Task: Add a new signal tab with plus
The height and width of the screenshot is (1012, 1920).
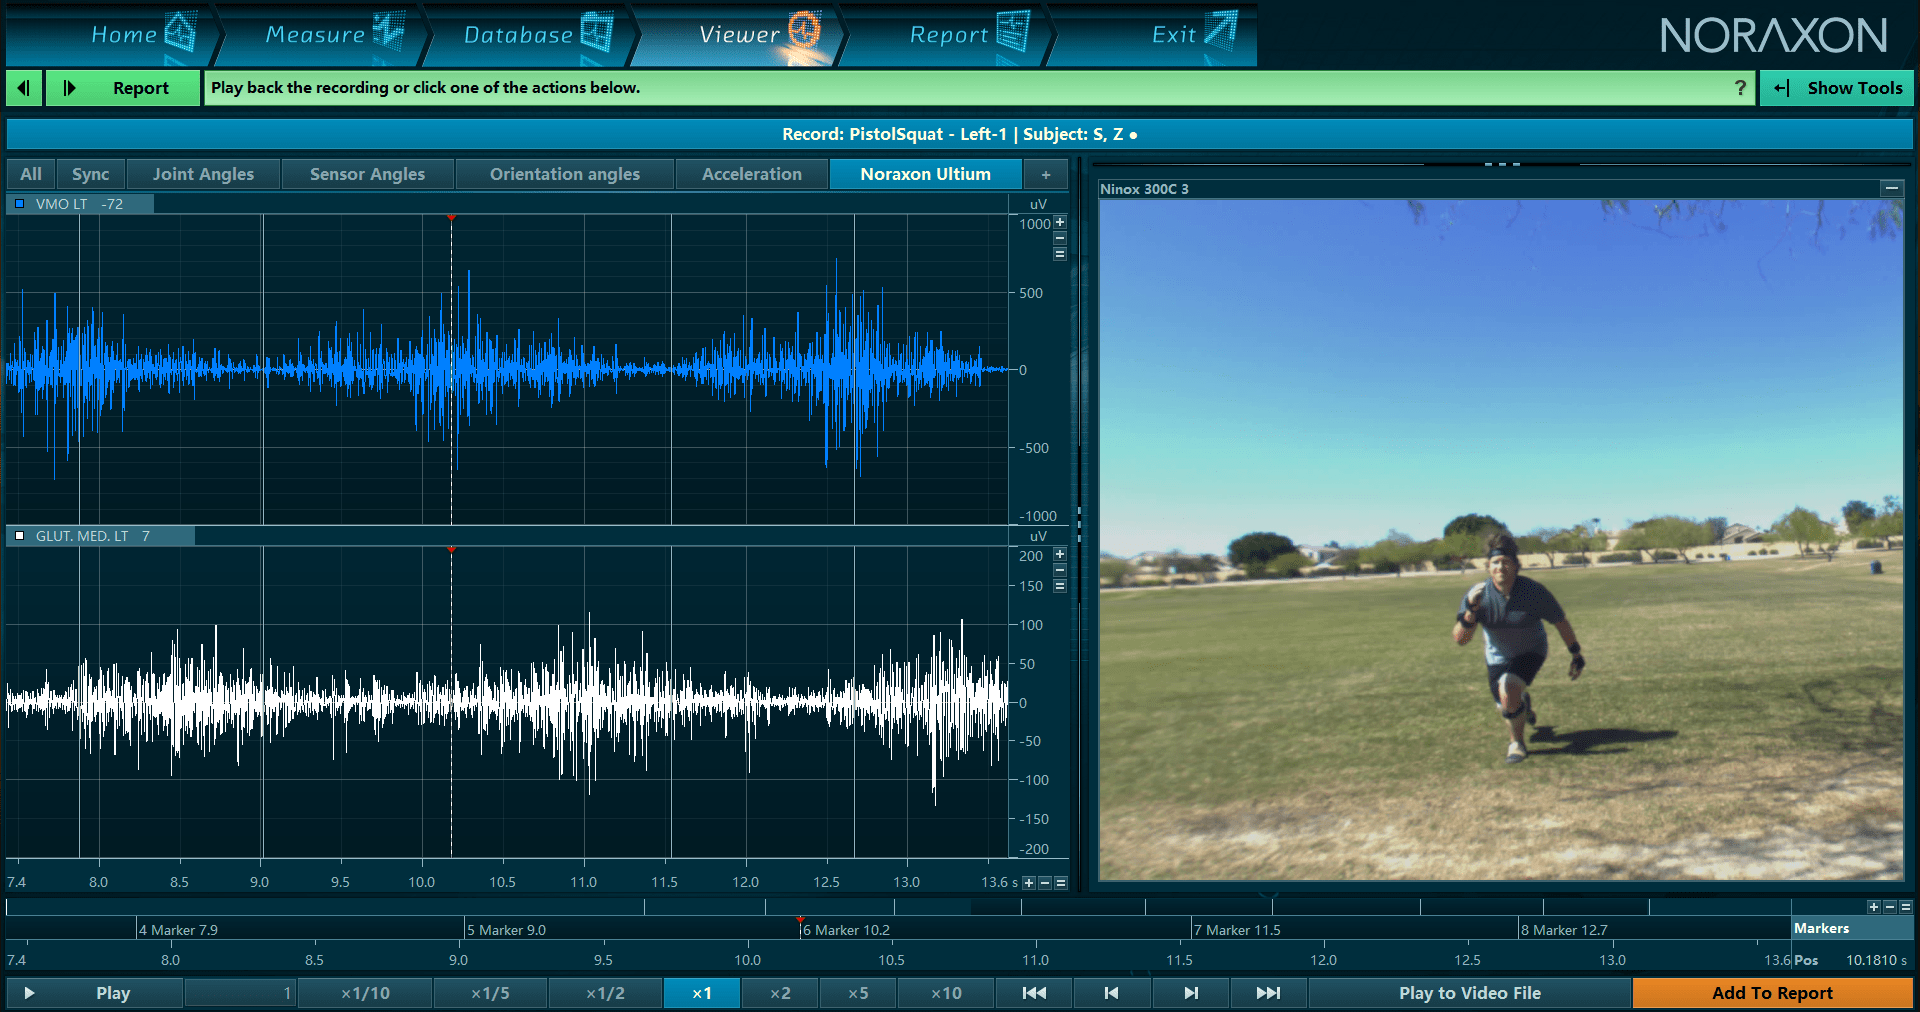Action: [1046, 174]
